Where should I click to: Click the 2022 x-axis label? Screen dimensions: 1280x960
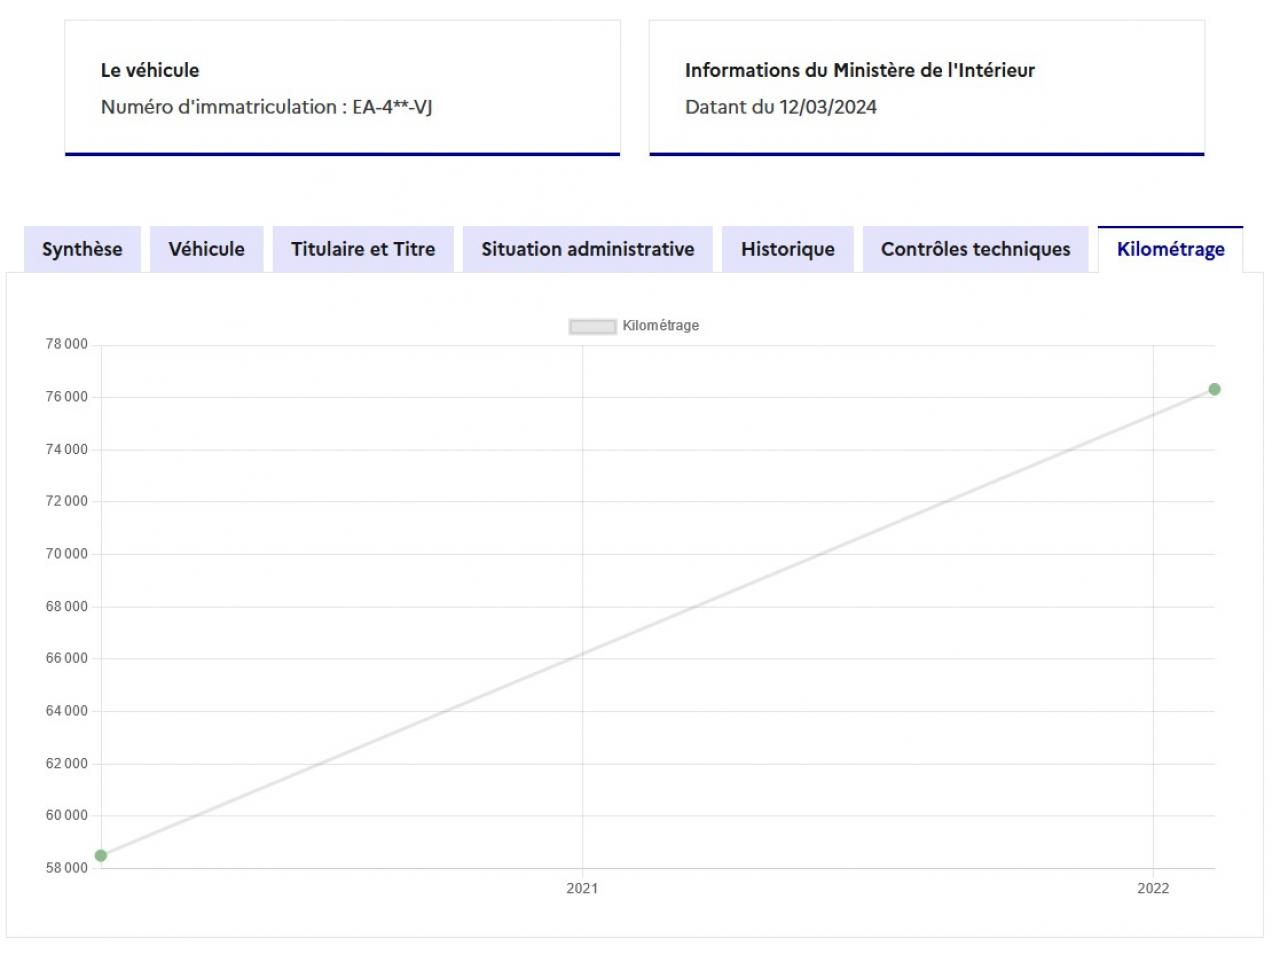[1152, 888]
